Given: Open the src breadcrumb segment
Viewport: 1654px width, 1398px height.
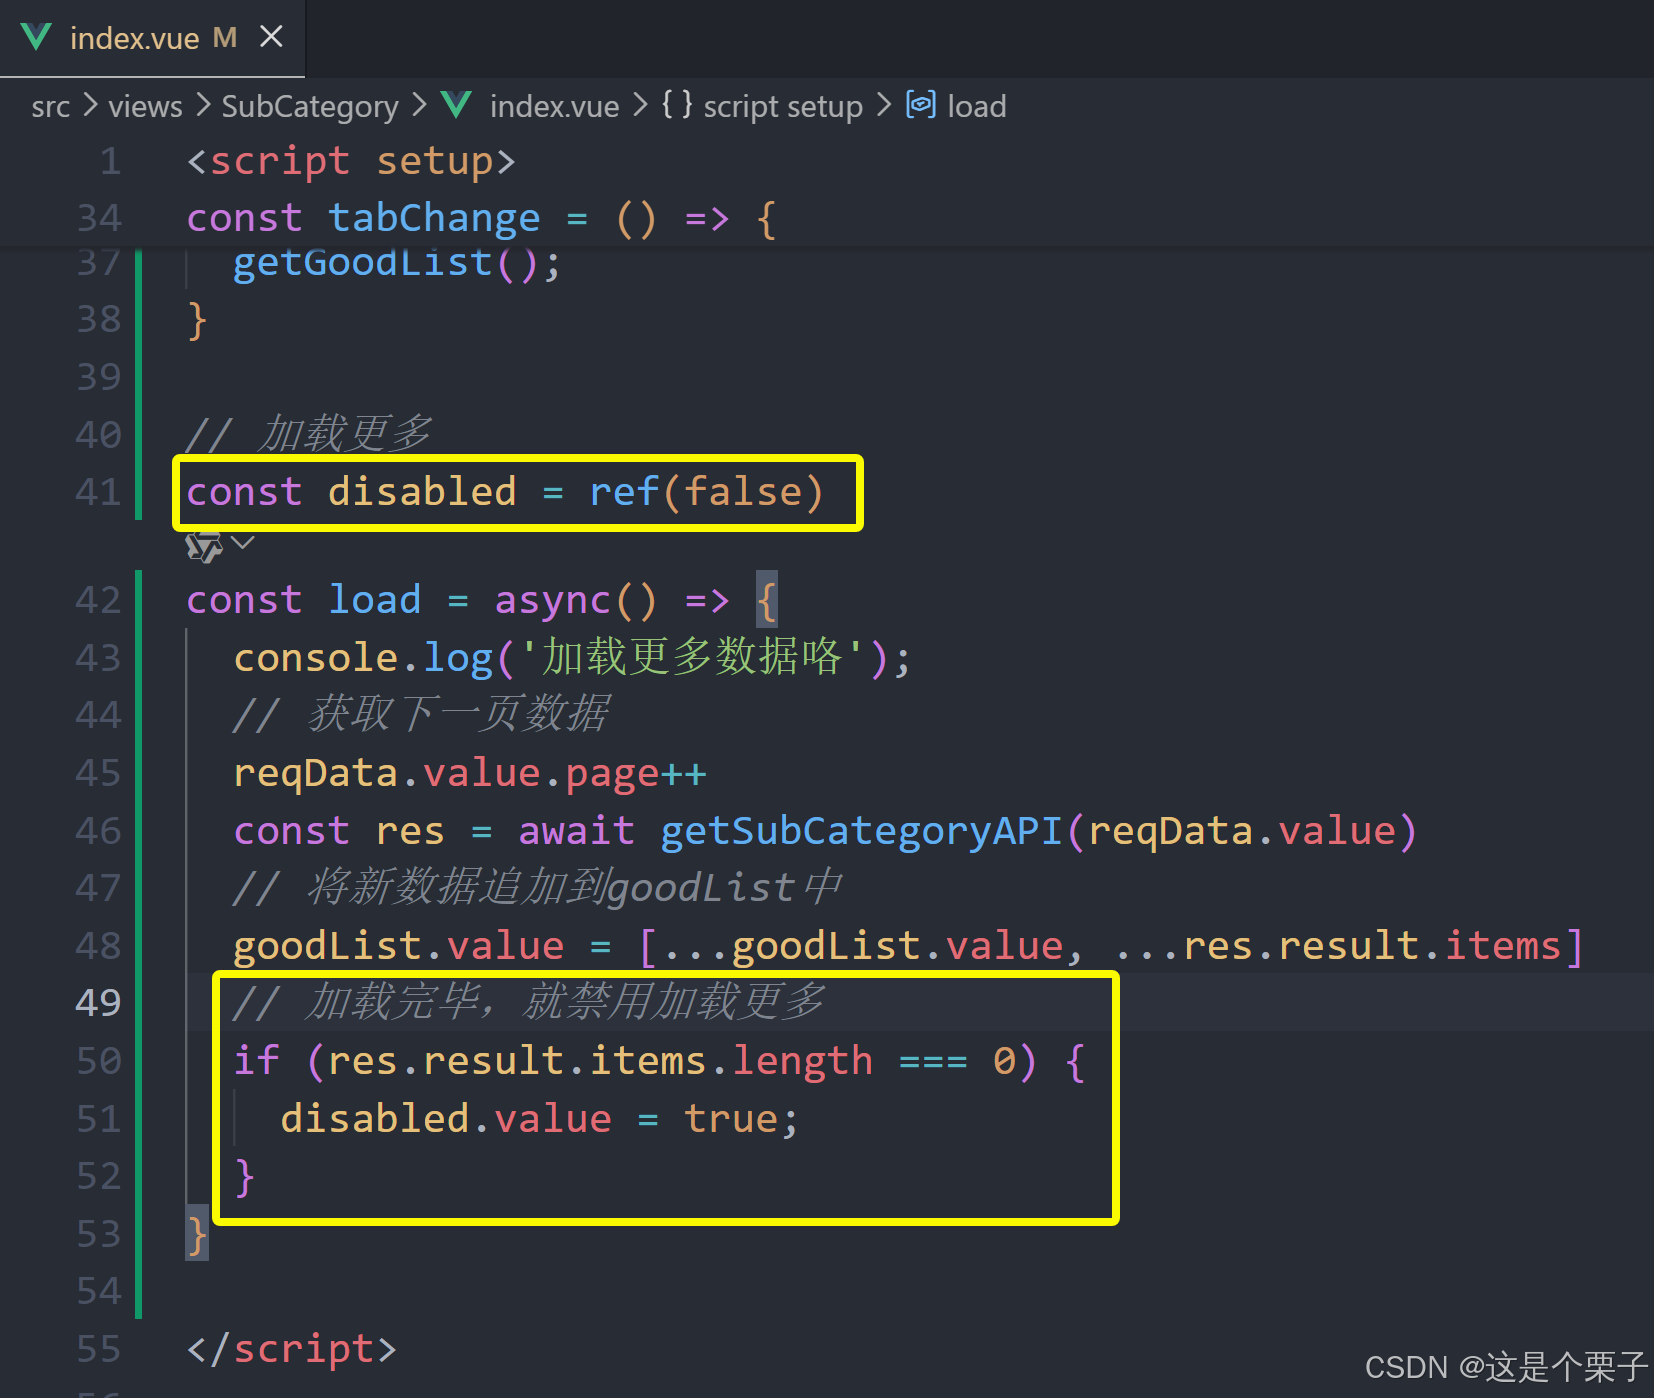Looking at the screenshot, I should tap(50, 106).
